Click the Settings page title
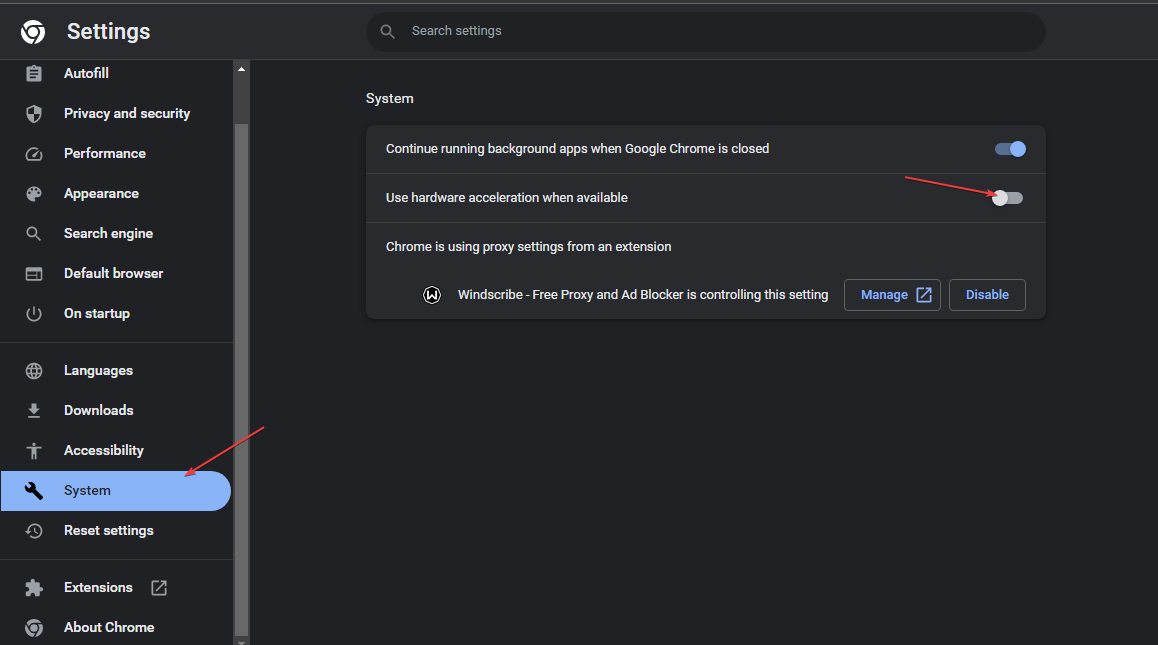Screen dimensions: 1158x645 pyautogui.click(x=109, y=31)
